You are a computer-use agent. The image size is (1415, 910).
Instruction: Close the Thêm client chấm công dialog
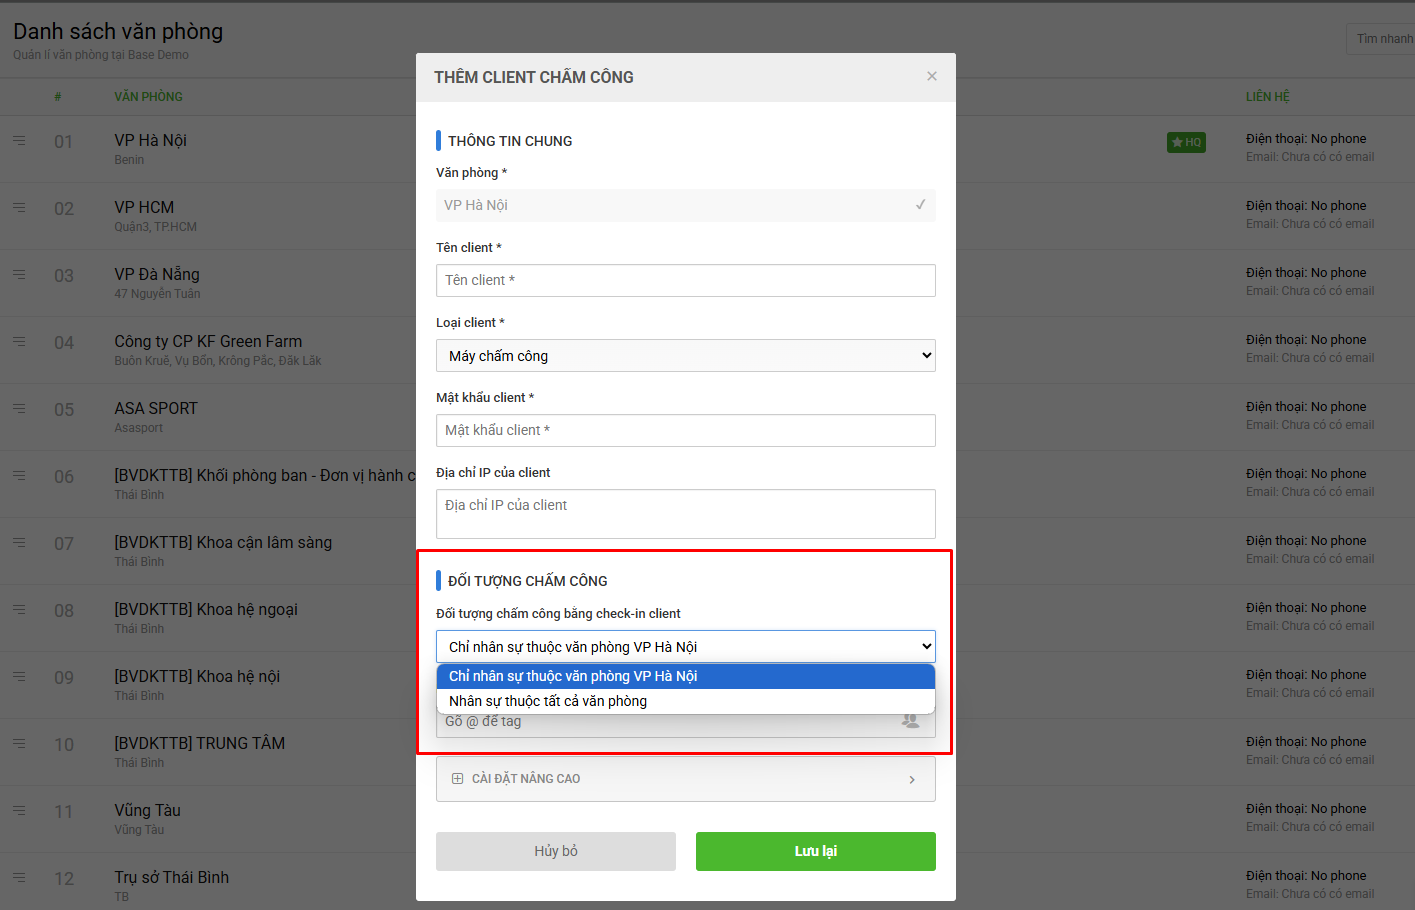tap(931, 76)
